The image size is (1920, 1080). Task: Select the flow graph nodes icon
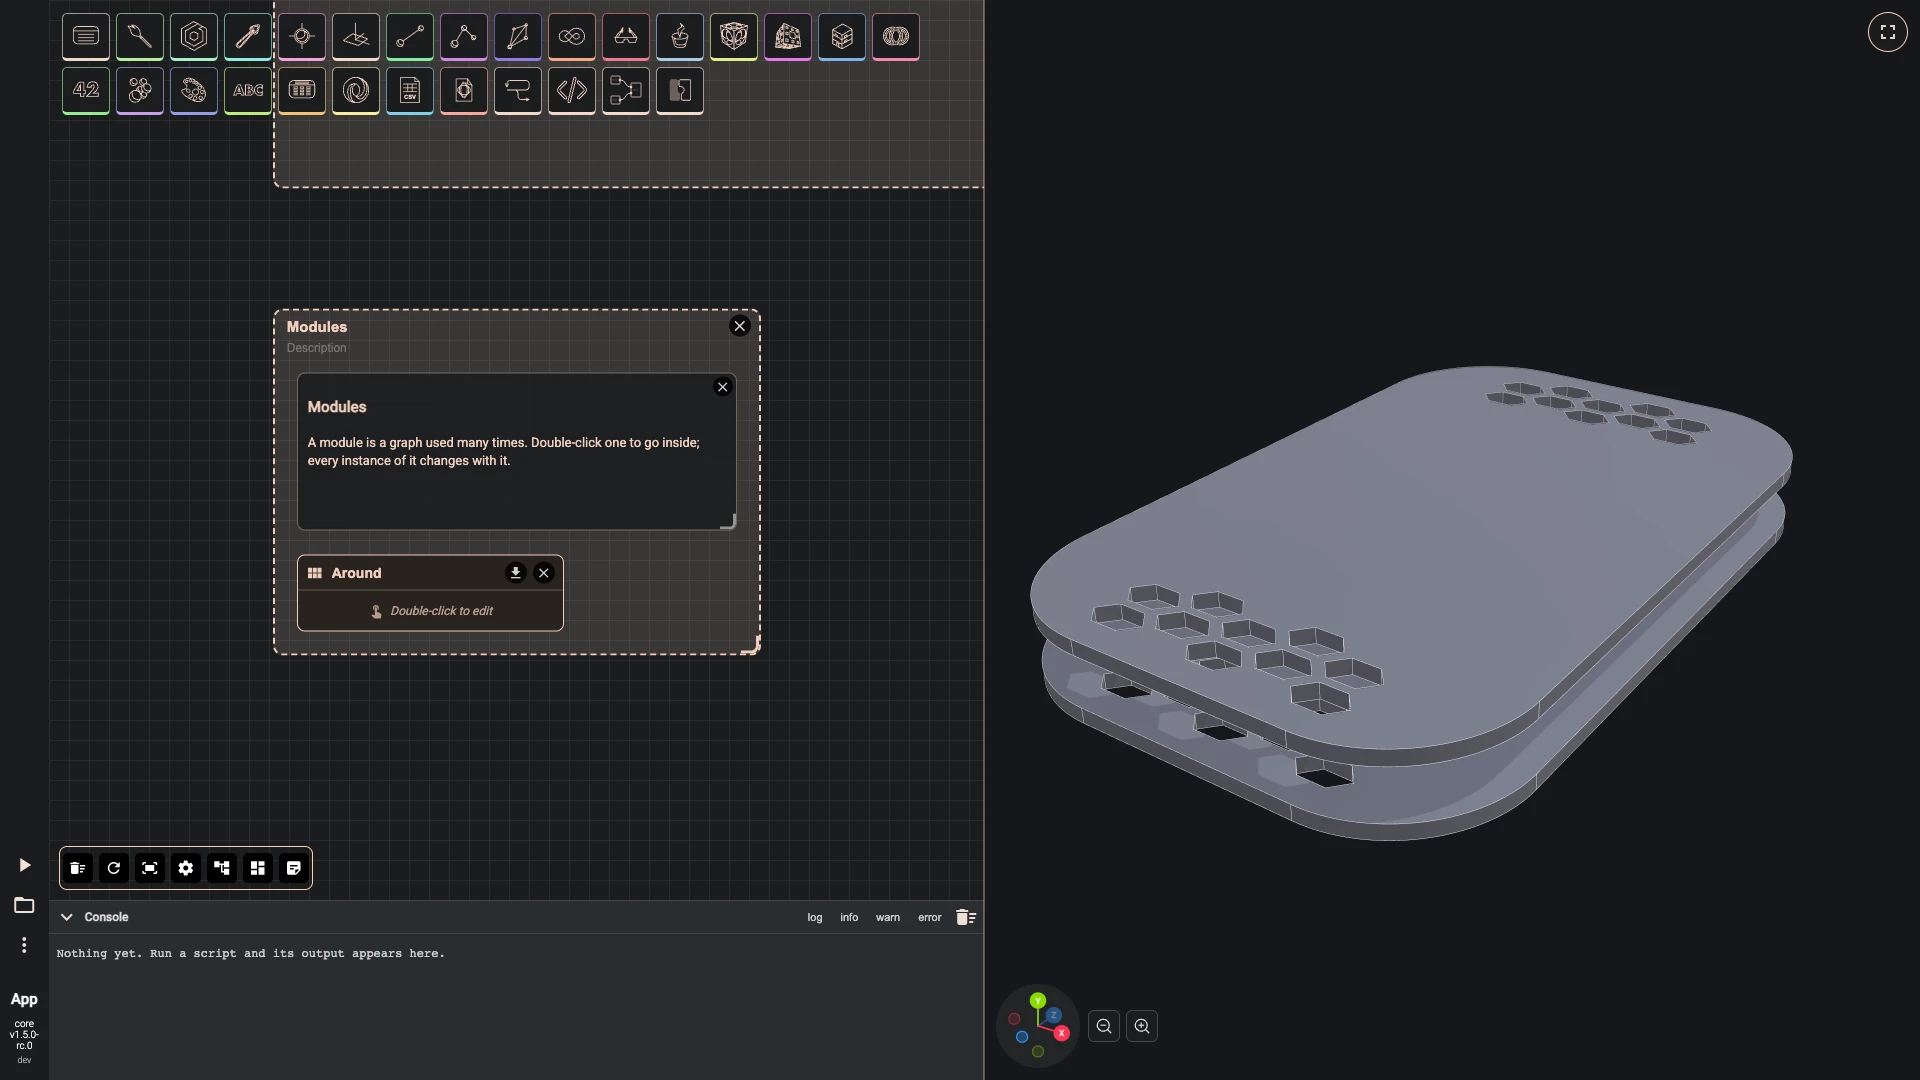tap(626, 90)
